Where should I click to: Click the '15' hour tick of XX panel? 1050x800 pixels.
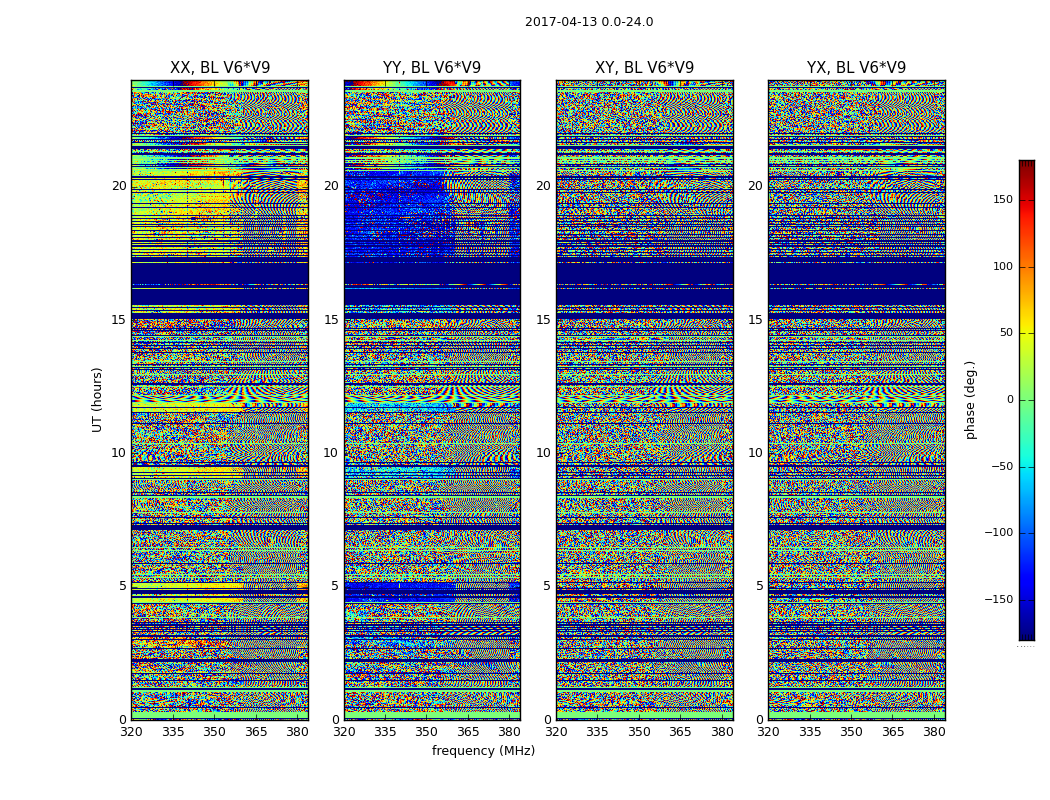(x=119, y=320)
